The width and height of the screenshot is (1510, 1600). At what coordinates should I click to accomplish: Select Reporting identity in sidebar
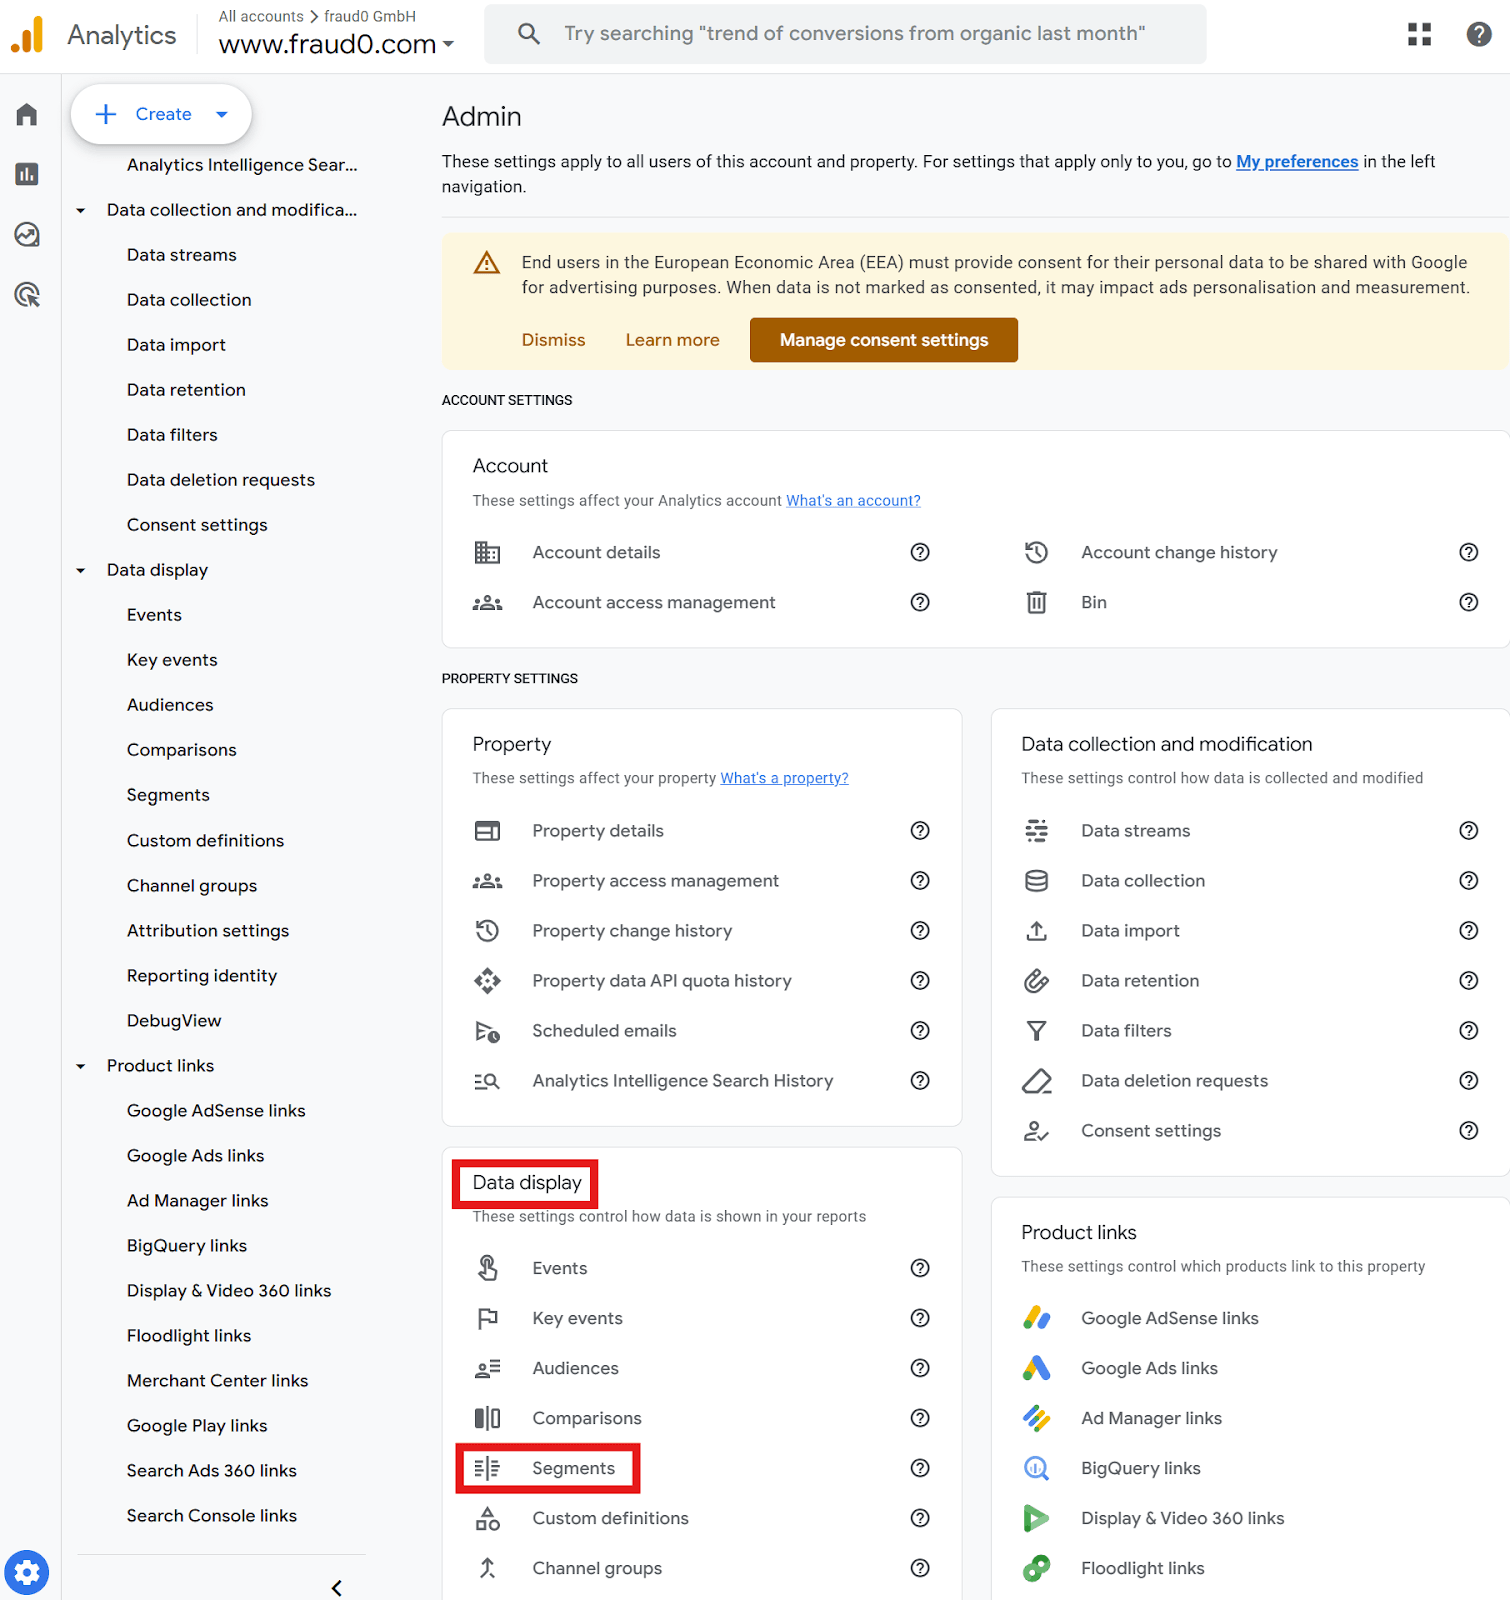pyautogui.click(x=202, y=976)
